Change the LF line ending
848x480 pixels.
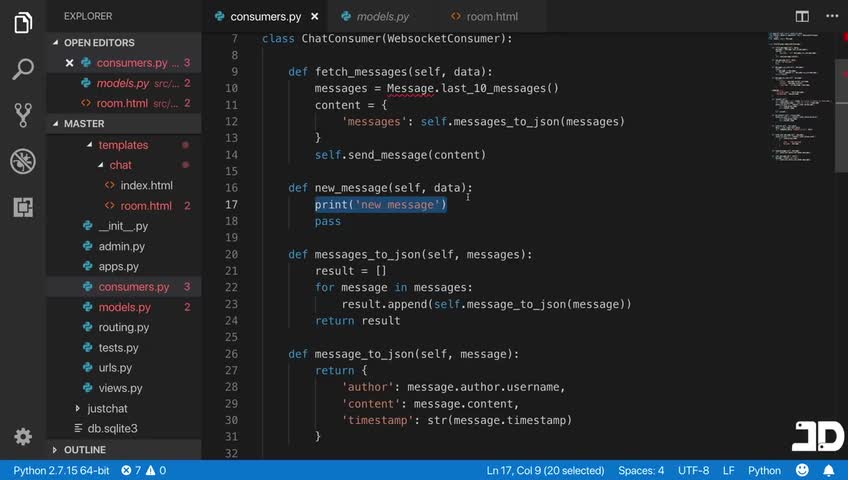728,470
